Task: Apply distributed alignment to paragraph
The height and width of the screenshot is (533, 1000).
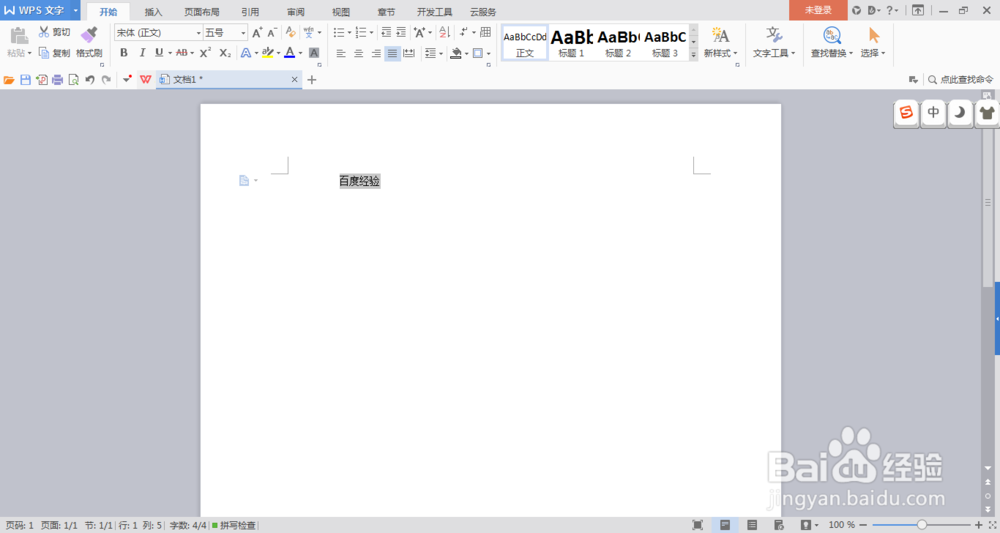Action: pos(409,54)
